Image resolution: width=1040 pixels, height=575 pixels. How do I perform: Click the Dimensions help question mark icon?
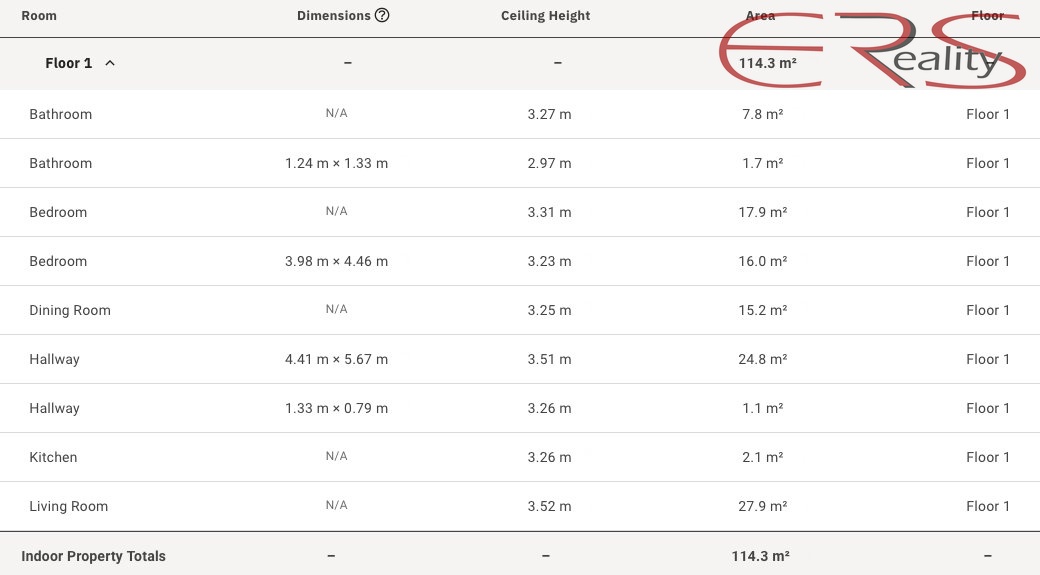pyautogui.click(x=382, y=15)
